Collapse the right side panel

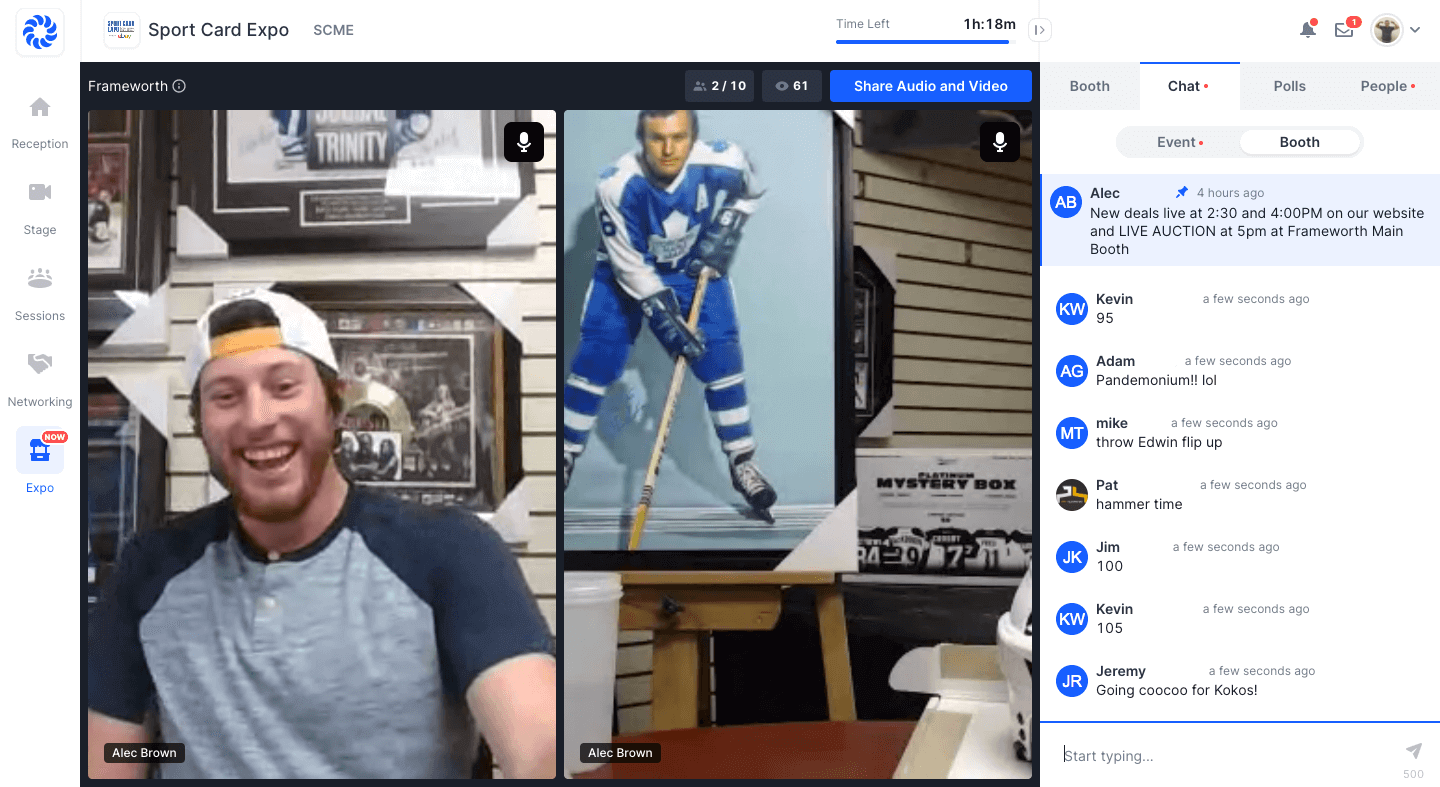tap(1040, 30)
